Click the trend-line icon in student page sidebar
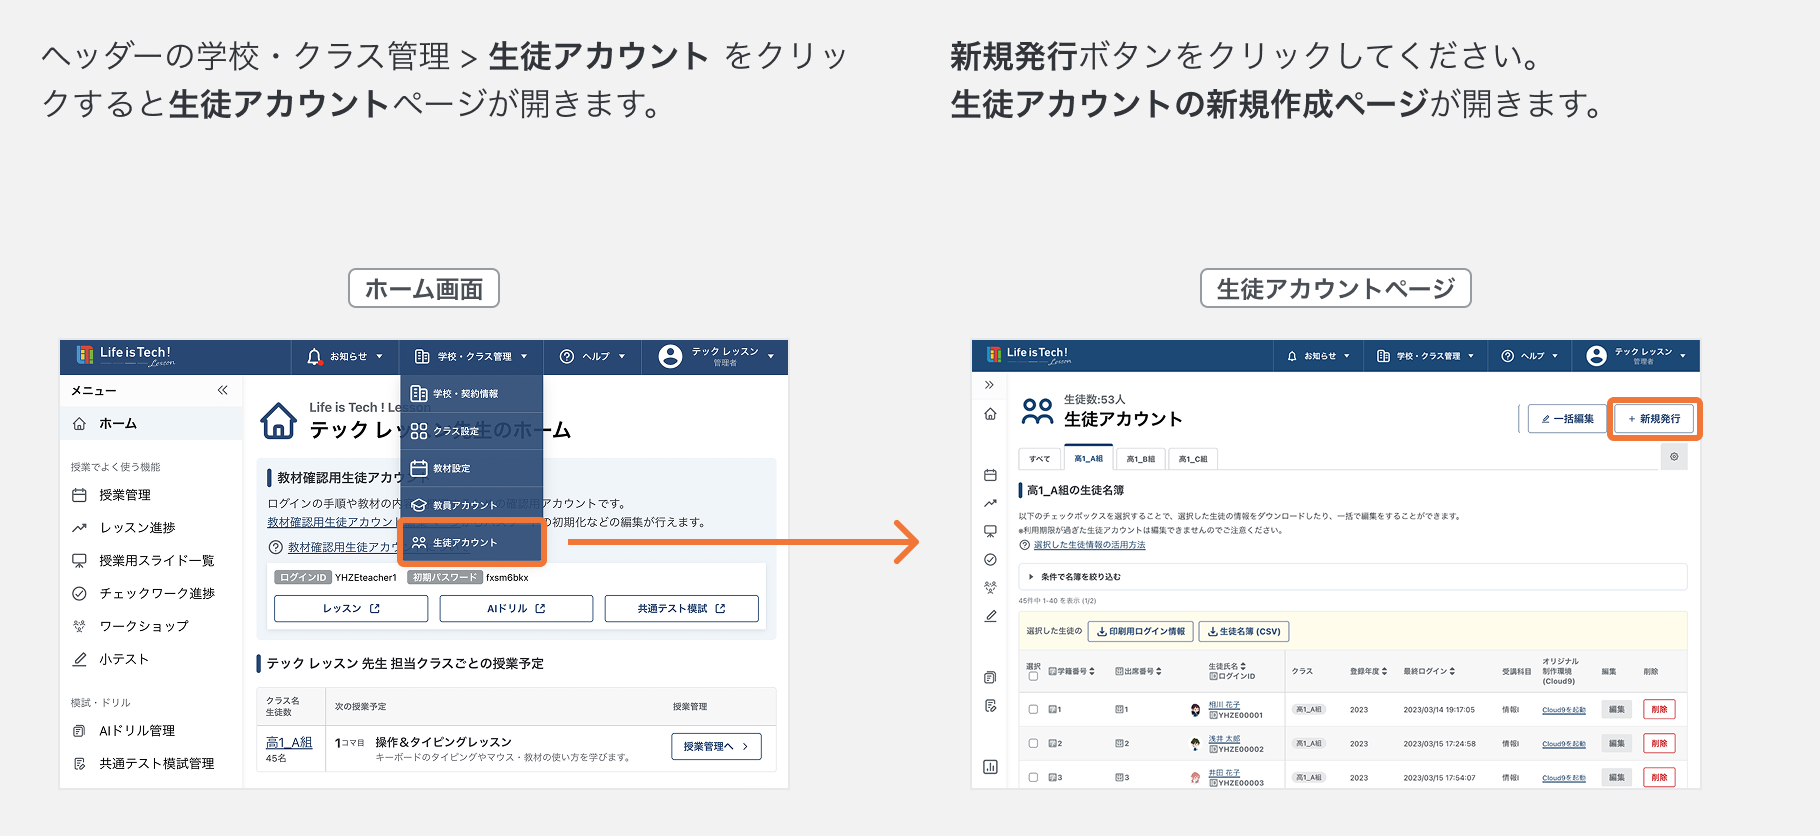 click(x=990, y=503)
